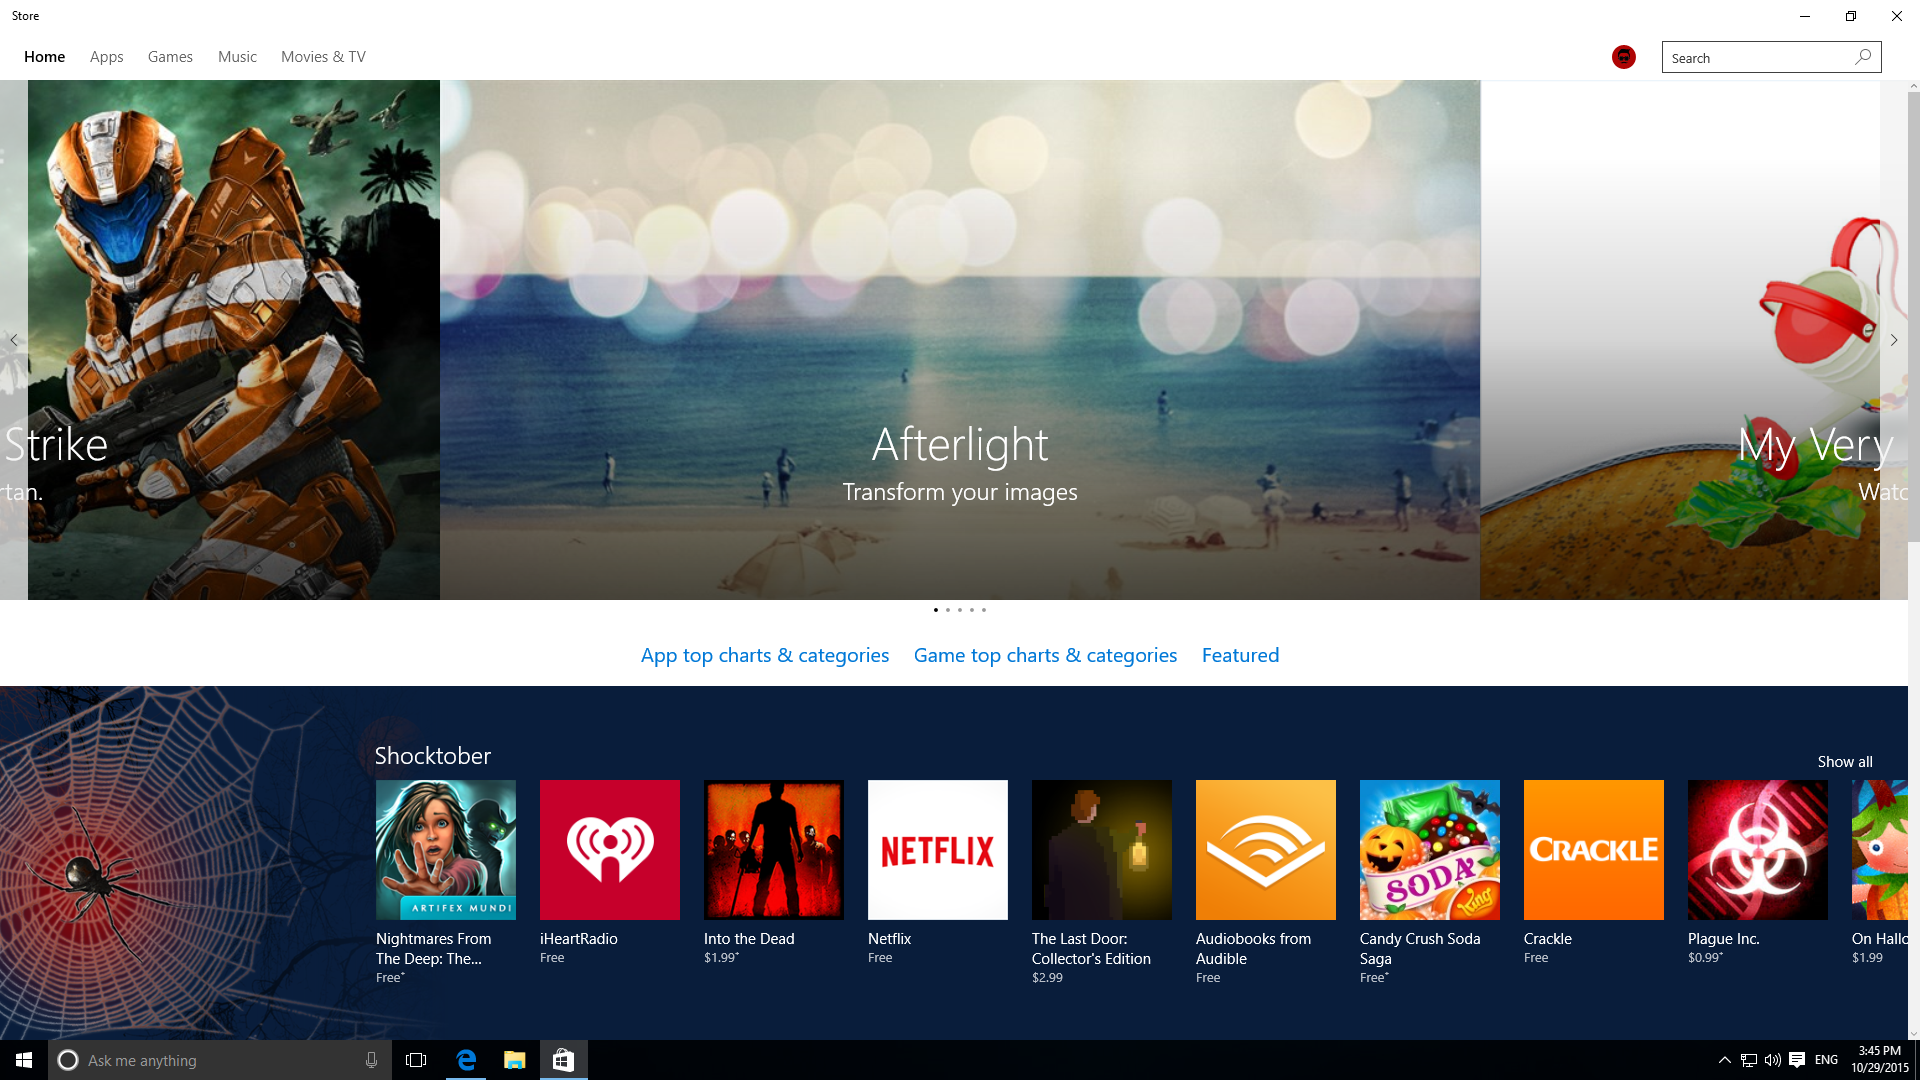Screen dimensions: 1920x1080
Task: Open The Last Door: Collector's Edition tile
Action: [1102, 850]
